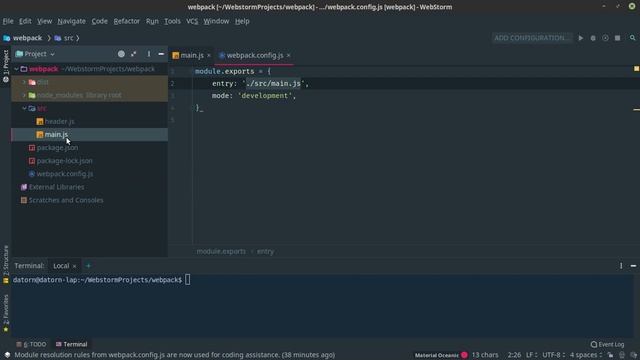Hide the Project panel with minus icon
This screenshot has width=640, height=360.
coord(161,54)
